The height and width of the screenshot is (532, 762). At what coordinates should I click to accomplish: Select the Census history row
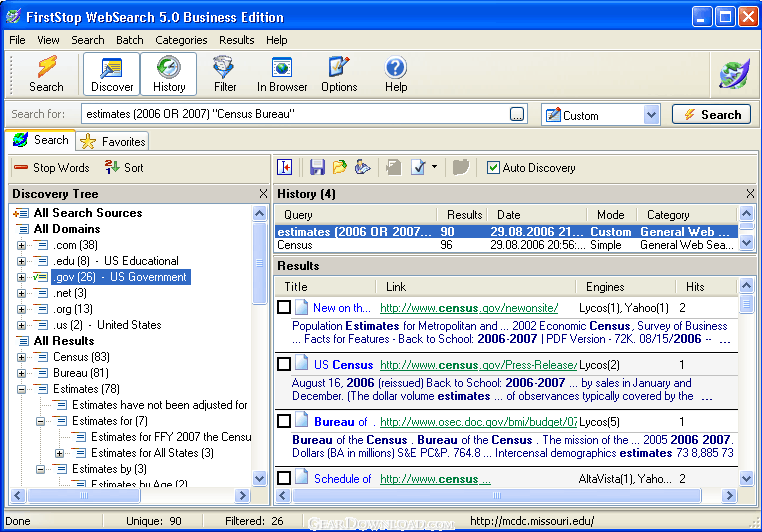coord(506,245)
